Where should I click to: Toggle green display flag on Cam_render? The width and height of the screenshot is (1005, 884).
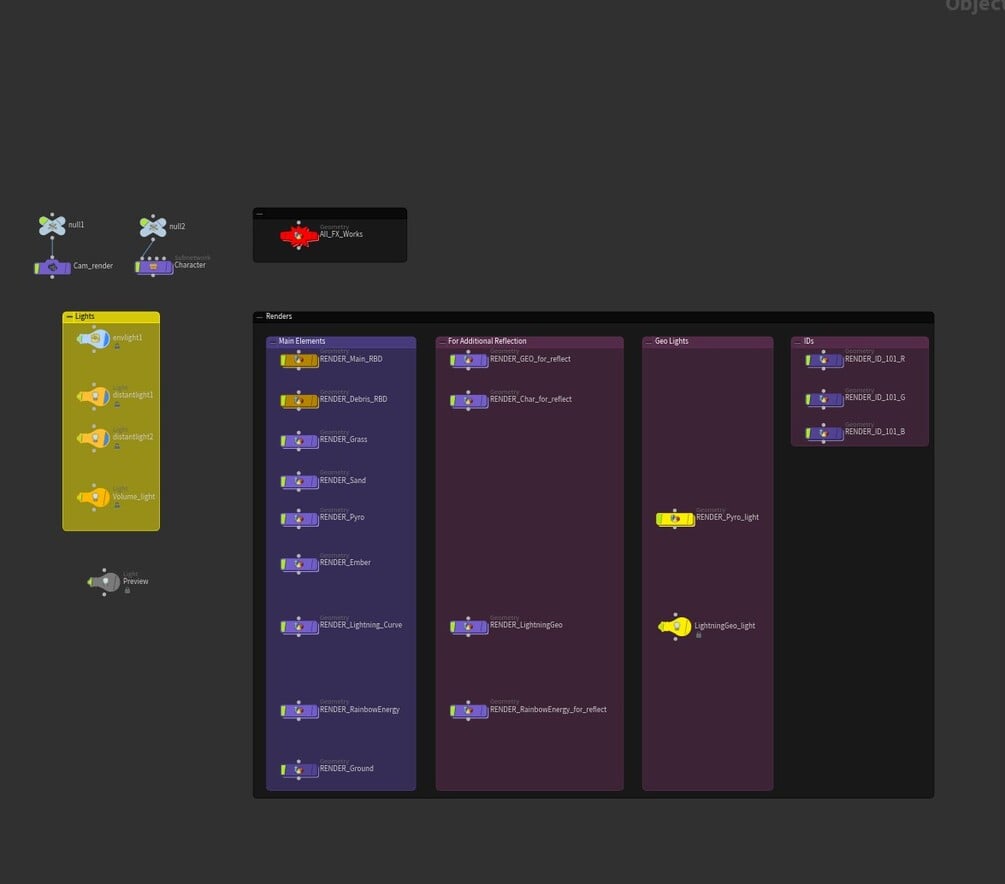click(x=37, y=267)
